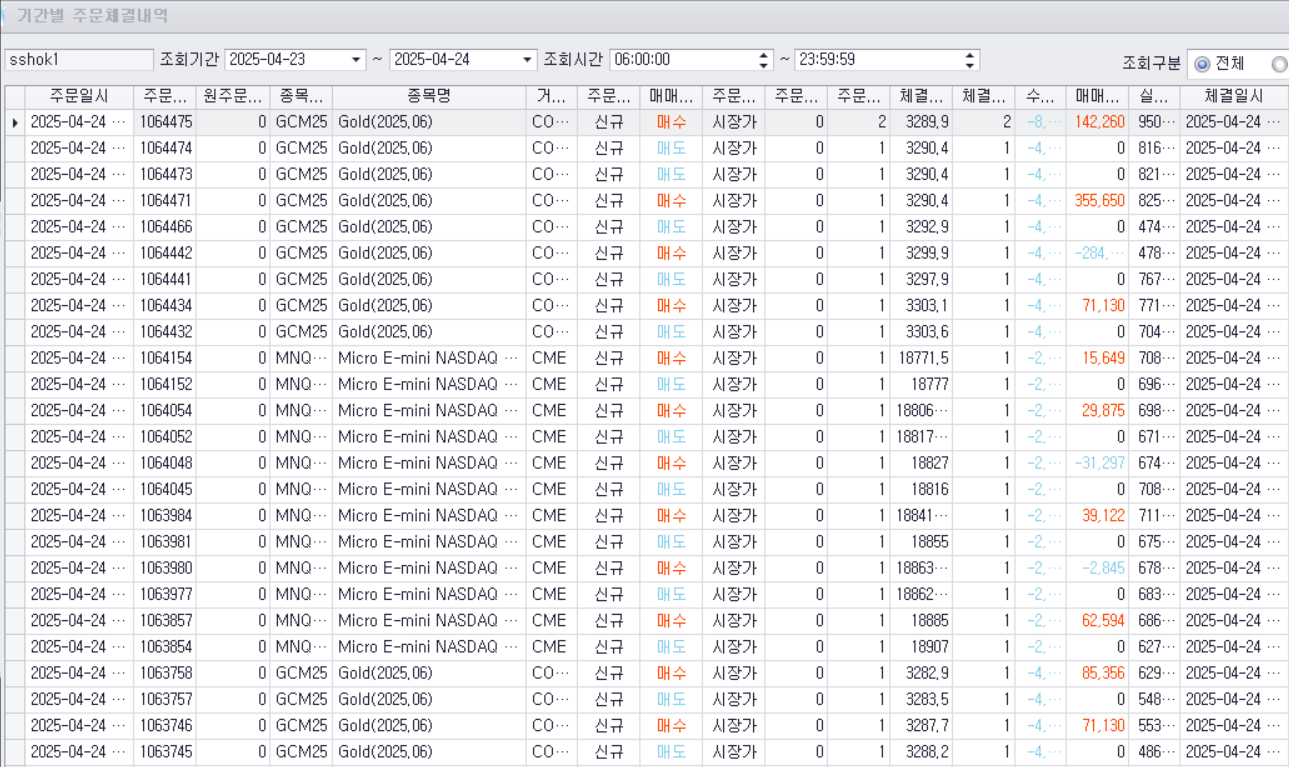Click 신규 in order 1063857 row
The width and height of the screenshot is (1289, 767).
point(609,620)
